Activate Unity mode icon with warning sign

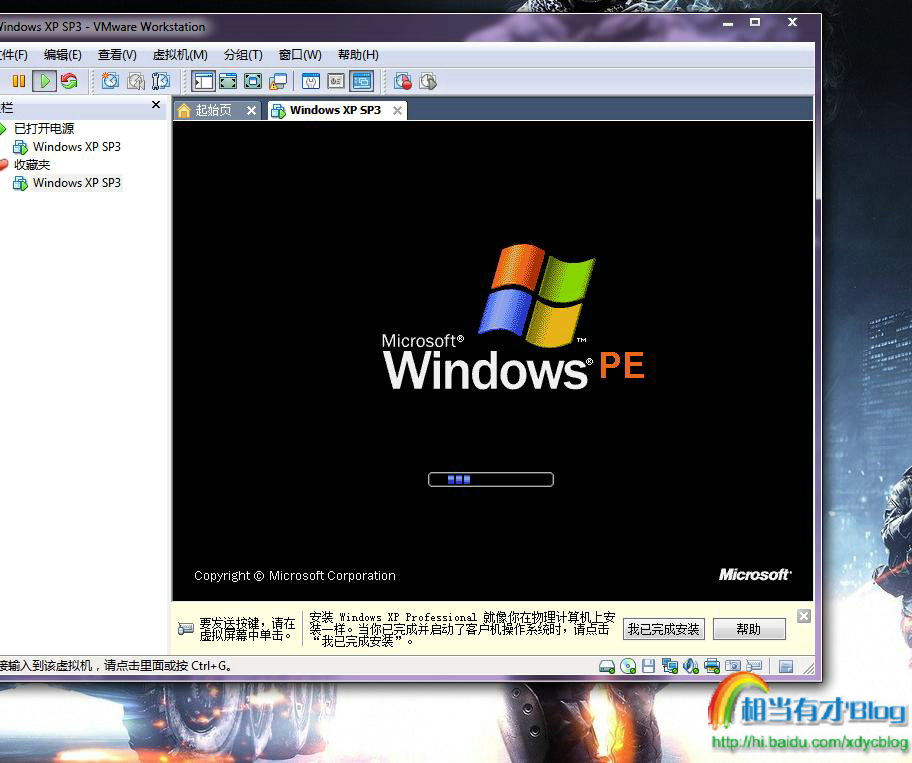(278, 81)
